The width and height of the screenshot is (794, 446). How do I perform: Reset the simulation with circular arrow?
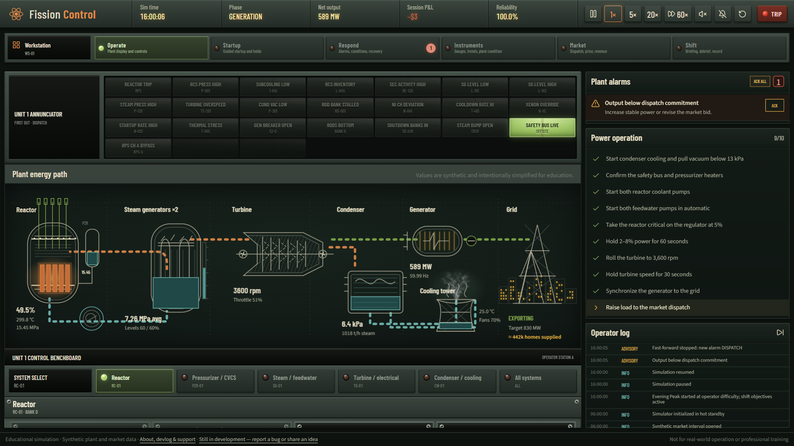click(742, 14)
